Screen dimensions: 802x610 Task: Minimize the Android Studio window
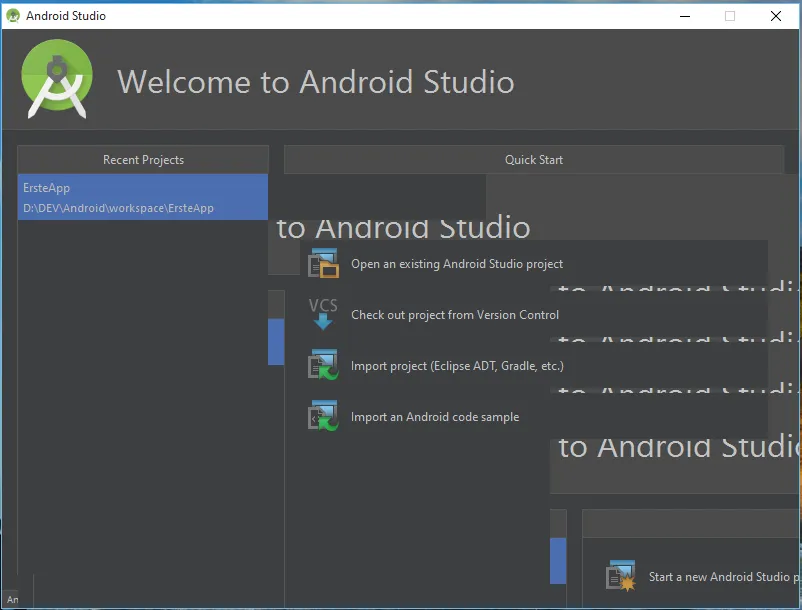coord(685,16)
